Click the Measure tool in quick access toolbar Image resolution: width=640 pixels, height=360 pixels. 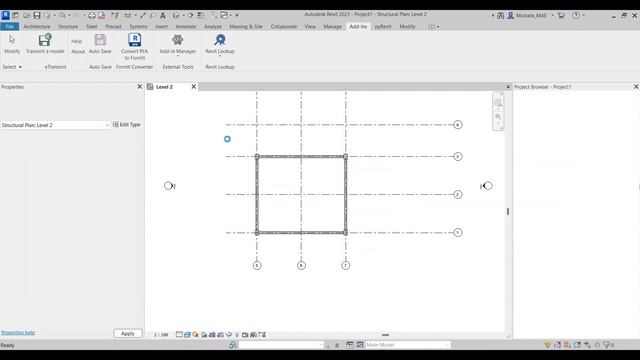(128, 16)
